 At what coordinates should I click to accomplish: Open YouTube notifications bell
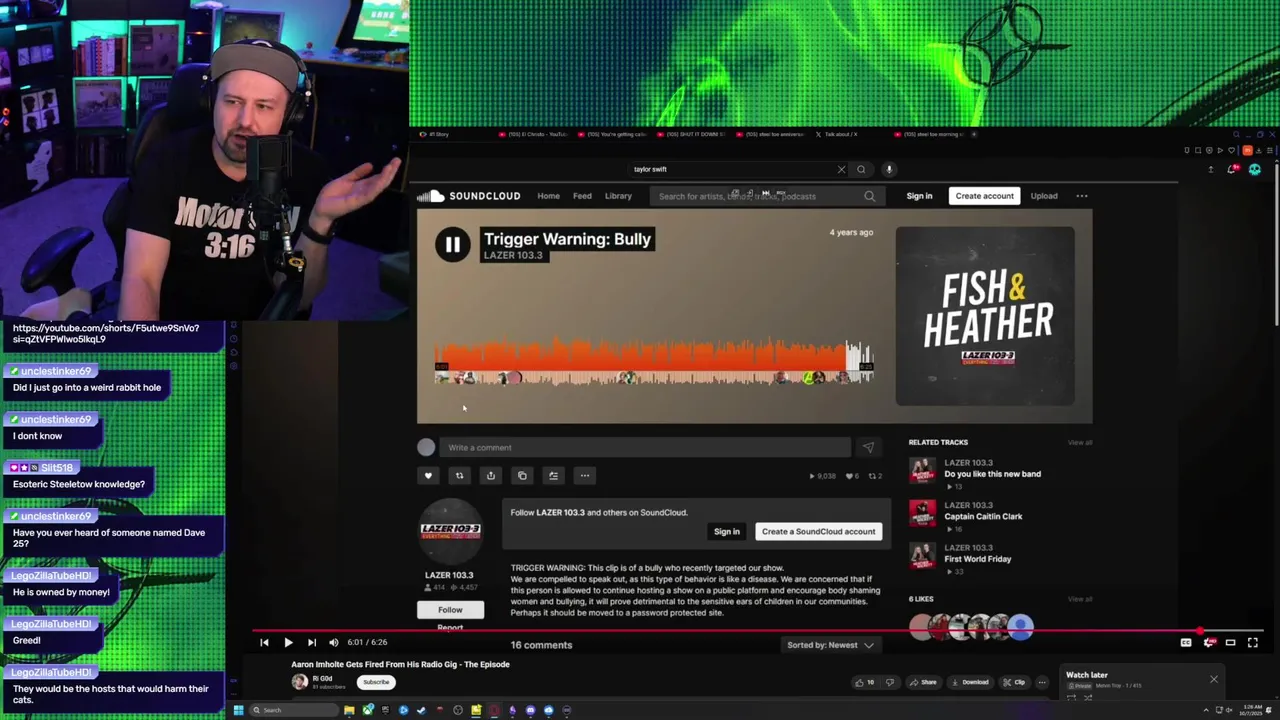pyautogui.click(x=1232, y=169)
